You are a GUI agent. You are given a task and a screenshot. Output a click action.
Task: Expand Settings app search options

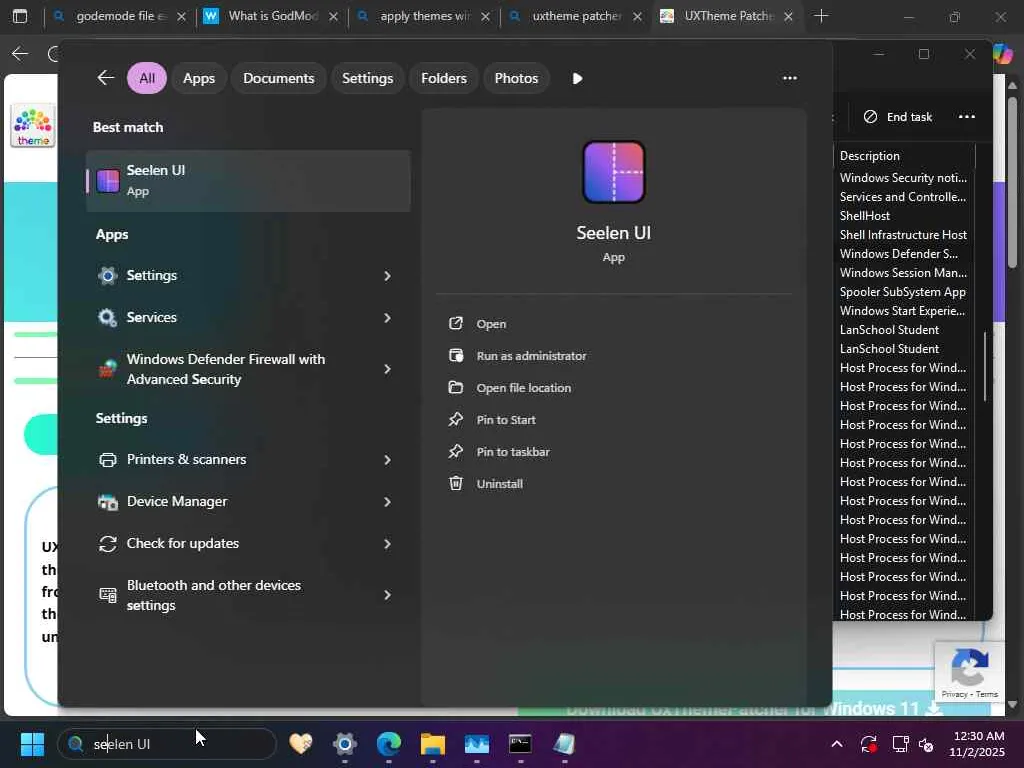tap(387, 276)
